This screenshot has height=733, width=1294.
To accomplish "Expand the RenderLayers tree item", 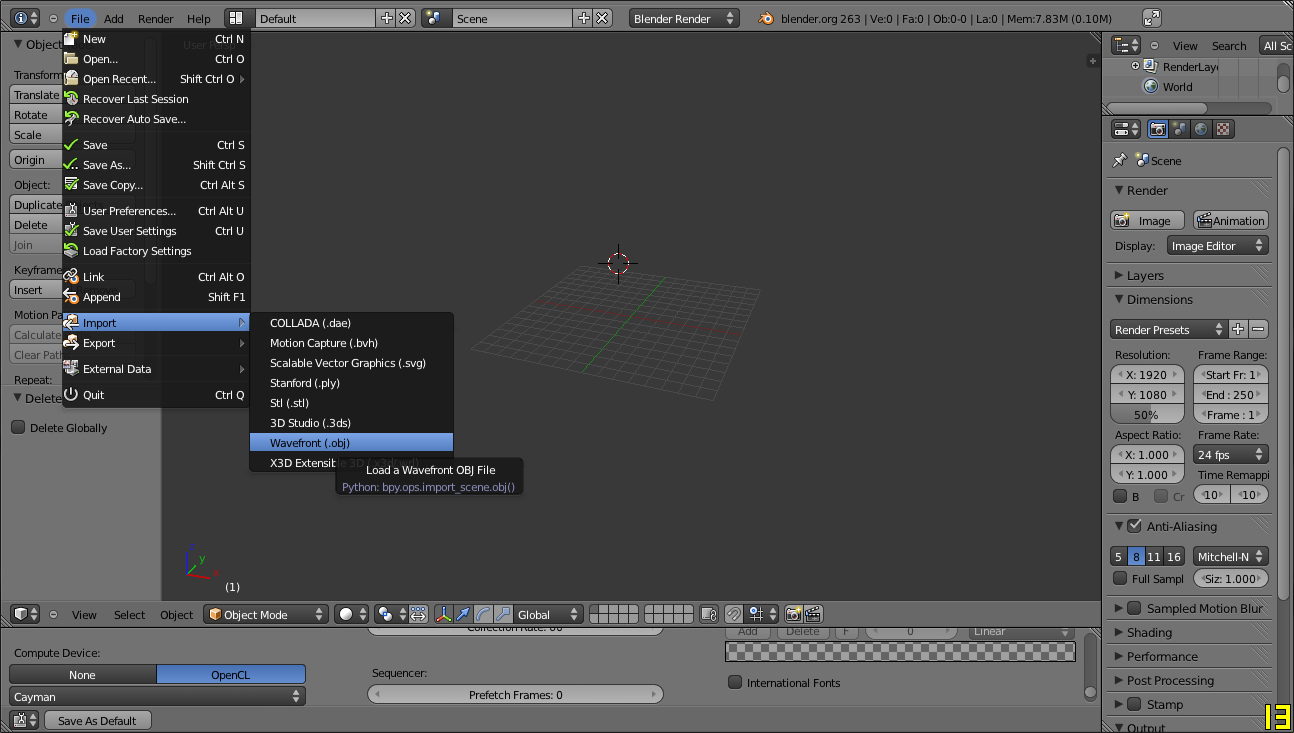I will [1136, 66].
